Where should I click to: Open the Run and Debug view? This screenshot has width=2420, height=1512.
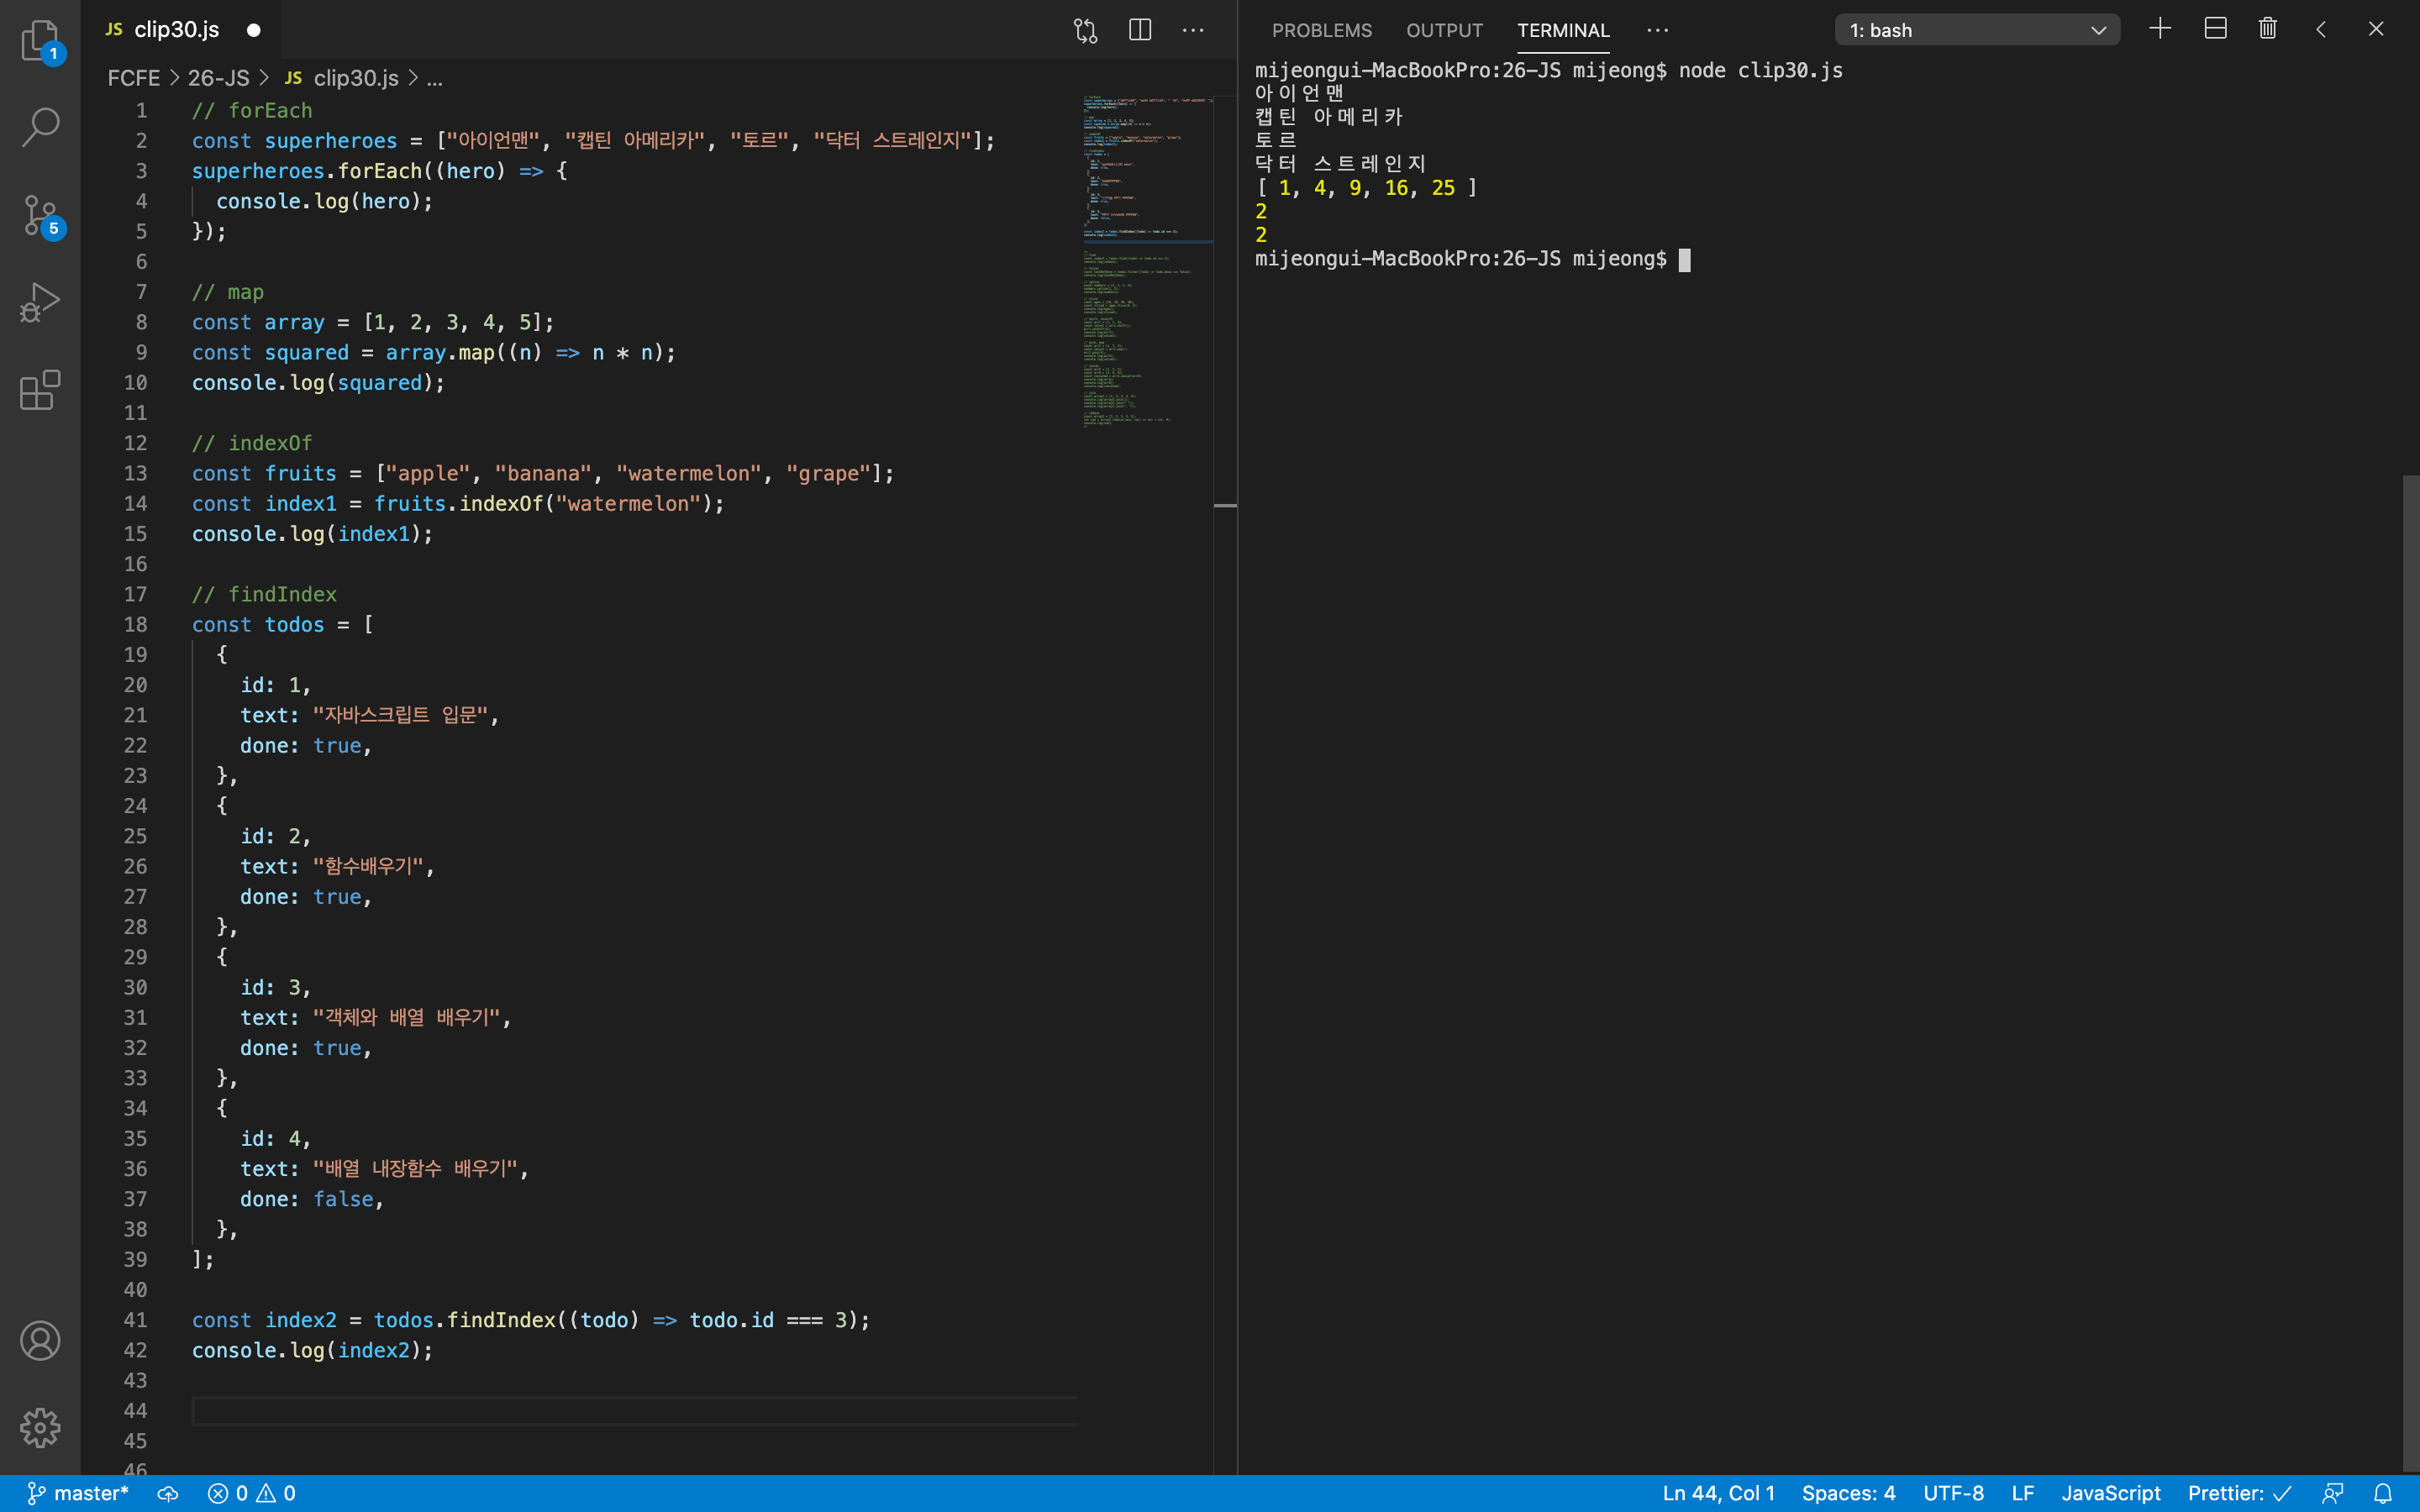(40, 302)
